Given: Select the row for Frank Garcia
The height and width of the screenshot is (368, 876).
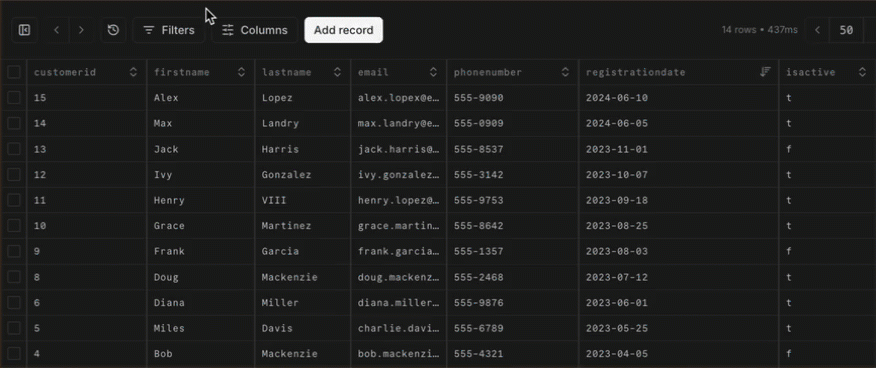Looking at the screenshot, I should pos(14,251).
